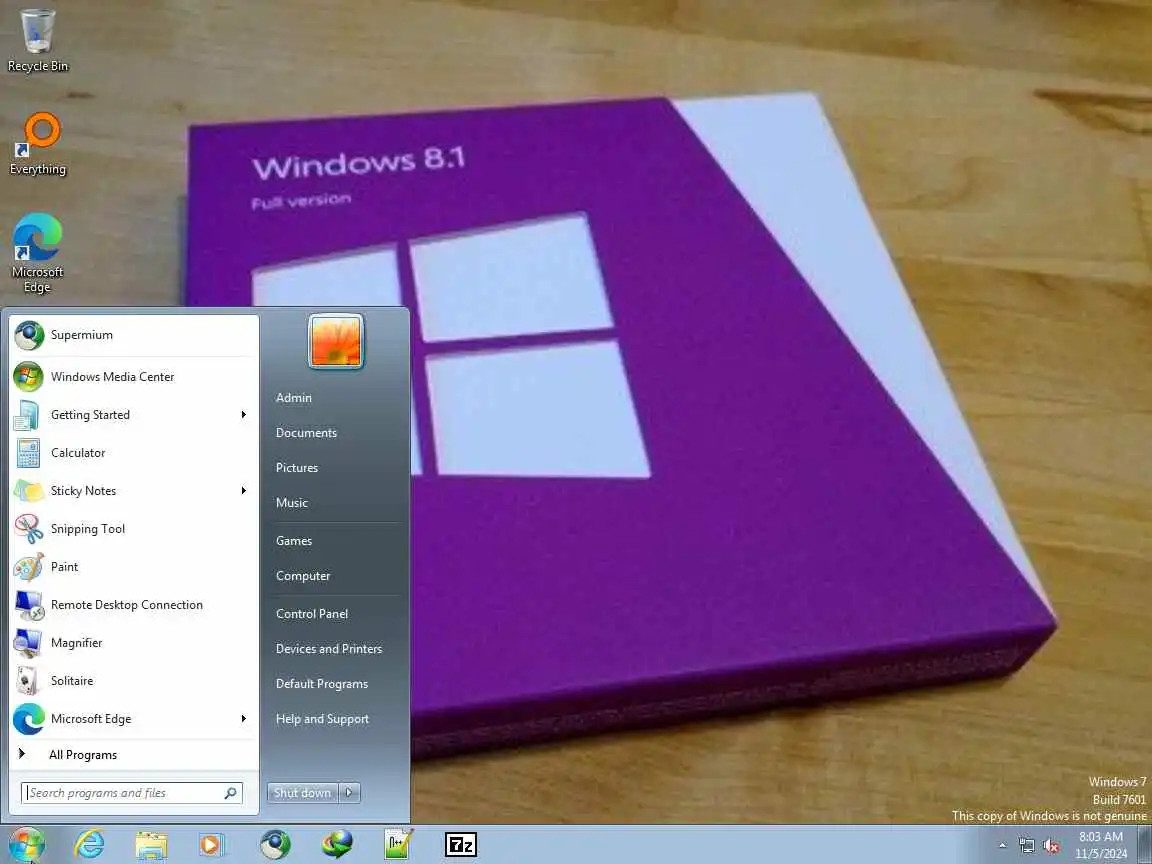This screenshot has width=1152, height=864.
Task: Launch Windows Media Player from taskbar
Action: 212,845
